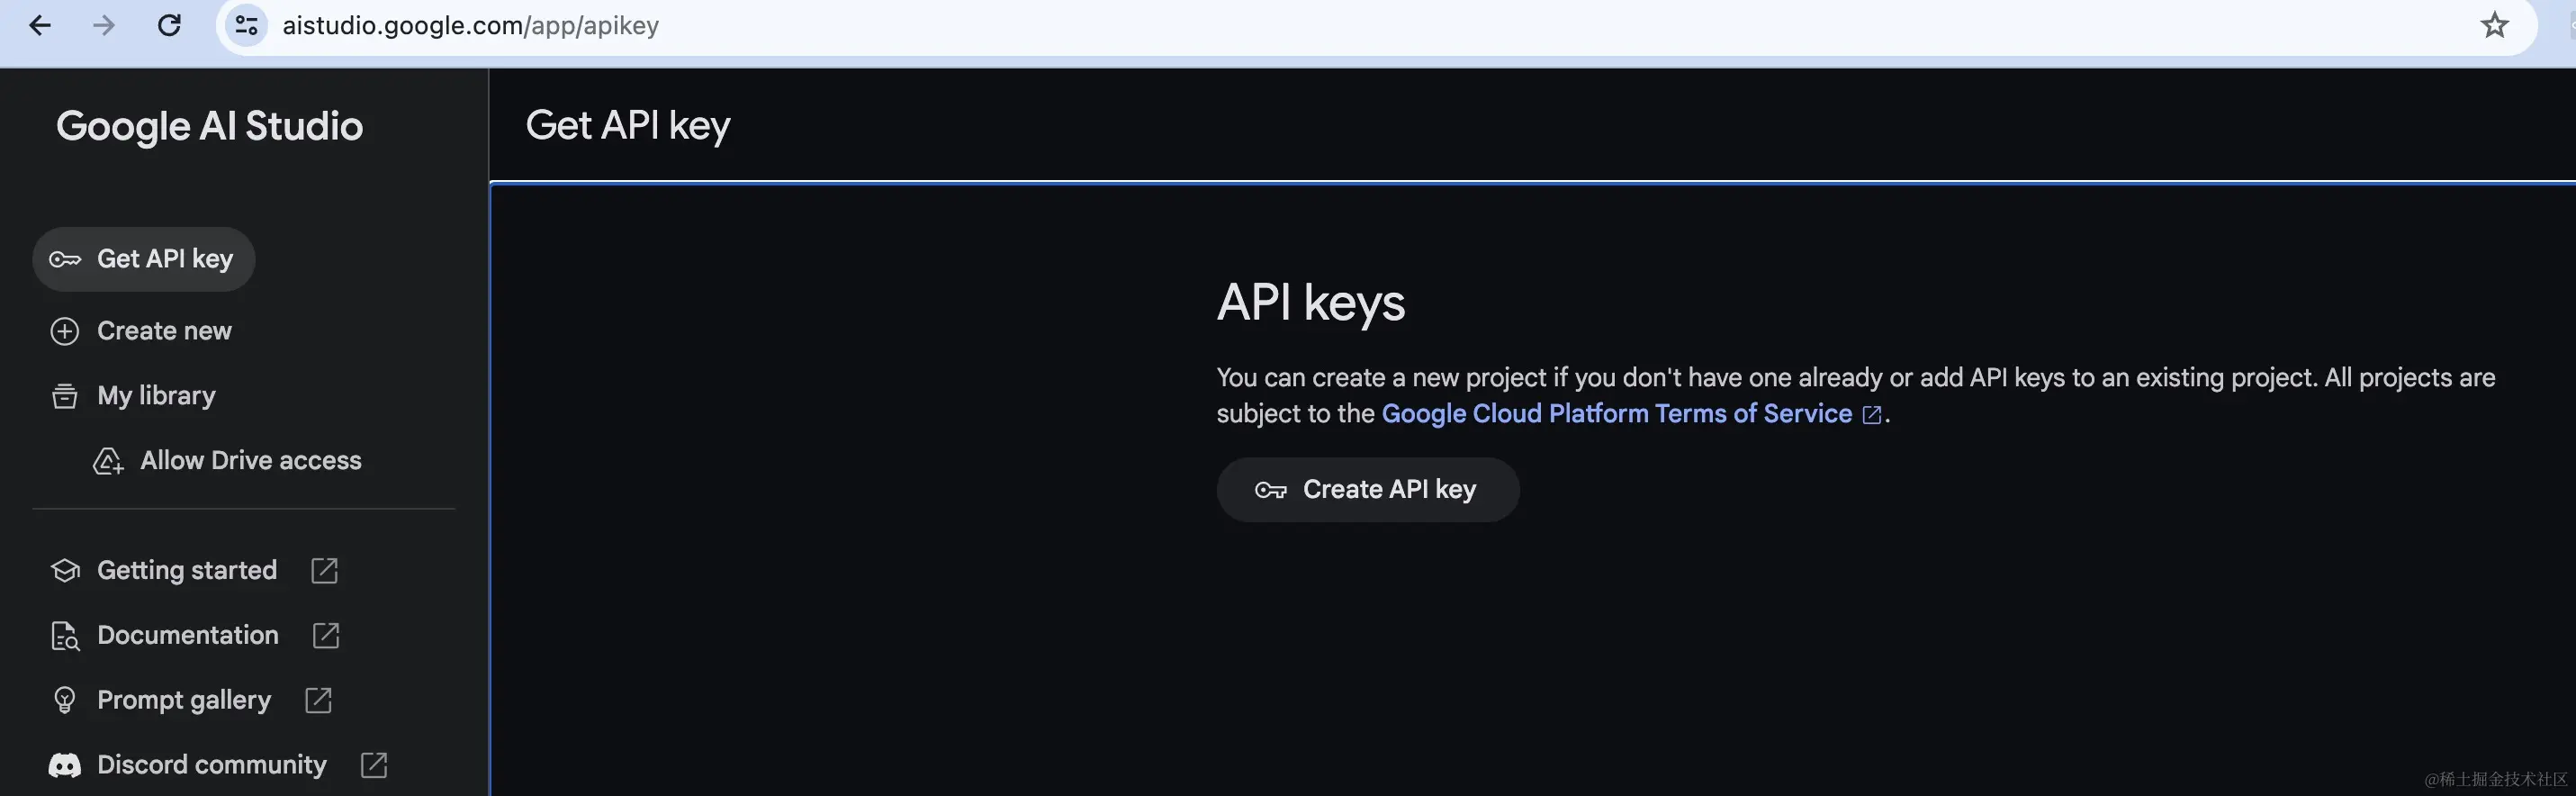Click external link icon next to Prompt gallery
This screenshot has height=796, width=2576.
click(x=318, y=700)
